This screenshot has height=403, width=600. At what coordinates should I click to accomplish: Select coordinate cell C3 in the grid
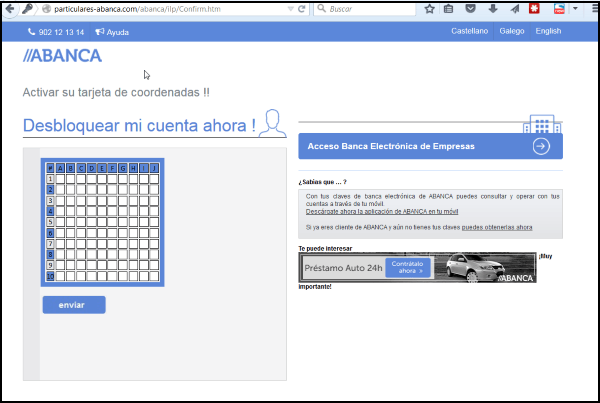[81, 201]
